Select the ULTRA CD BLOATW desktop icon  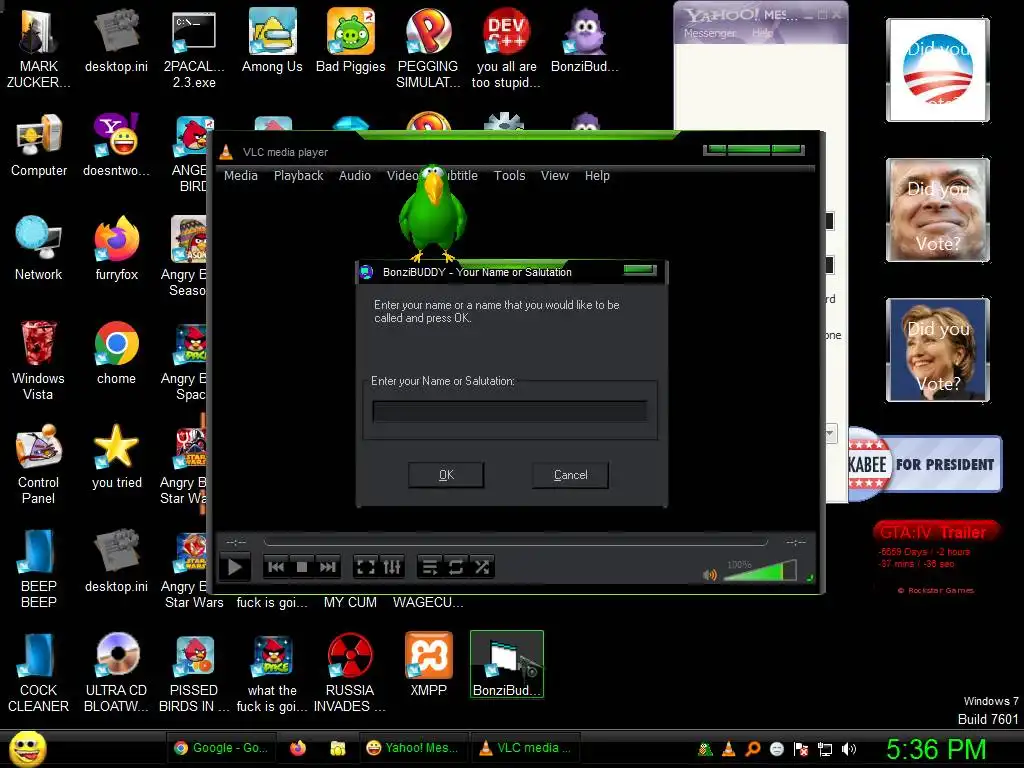tap(116, 673)
